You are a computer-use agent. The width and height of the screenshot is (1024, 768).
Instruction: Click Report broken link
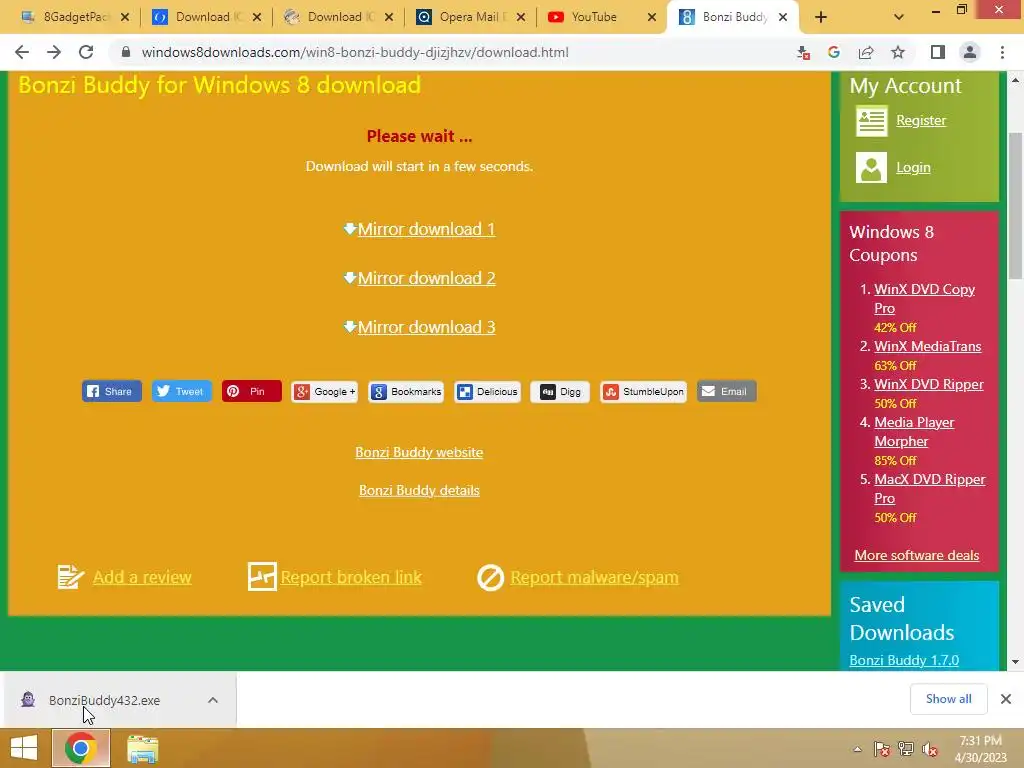pyautogui.click(x=351, y=577)
